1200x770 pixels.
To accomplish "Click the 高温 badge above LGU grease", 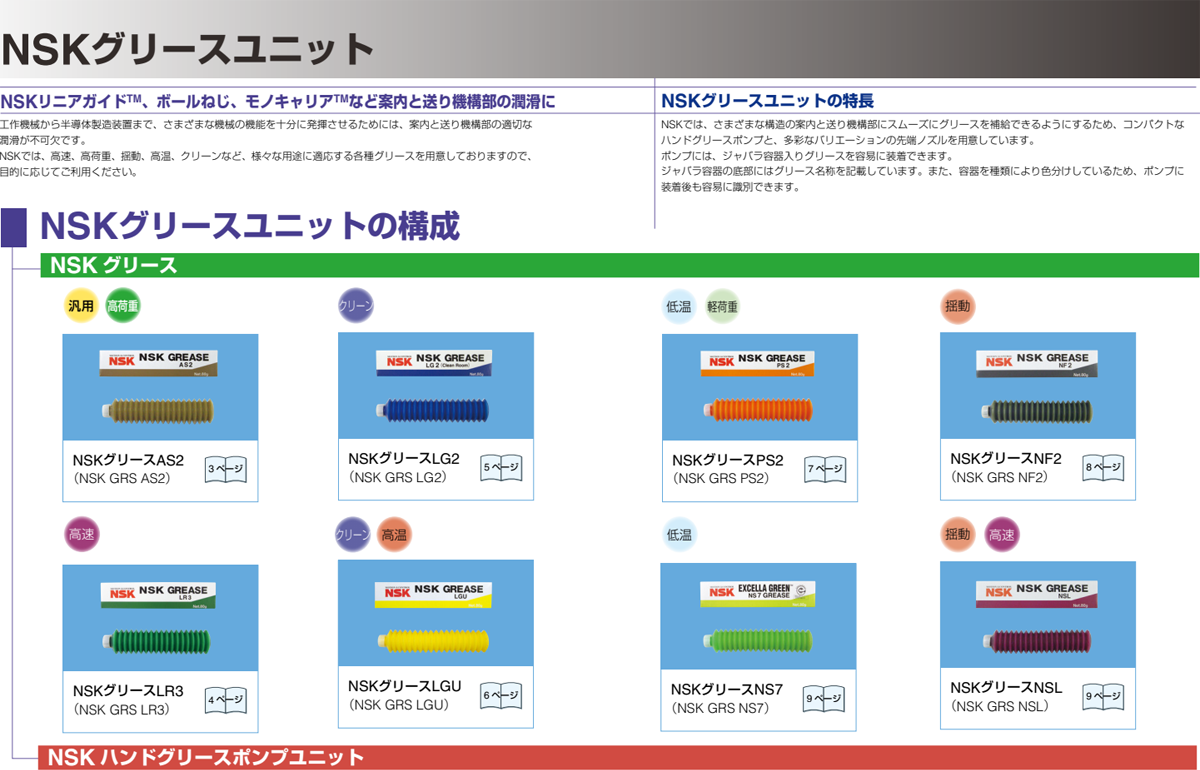I will [394, 536].
